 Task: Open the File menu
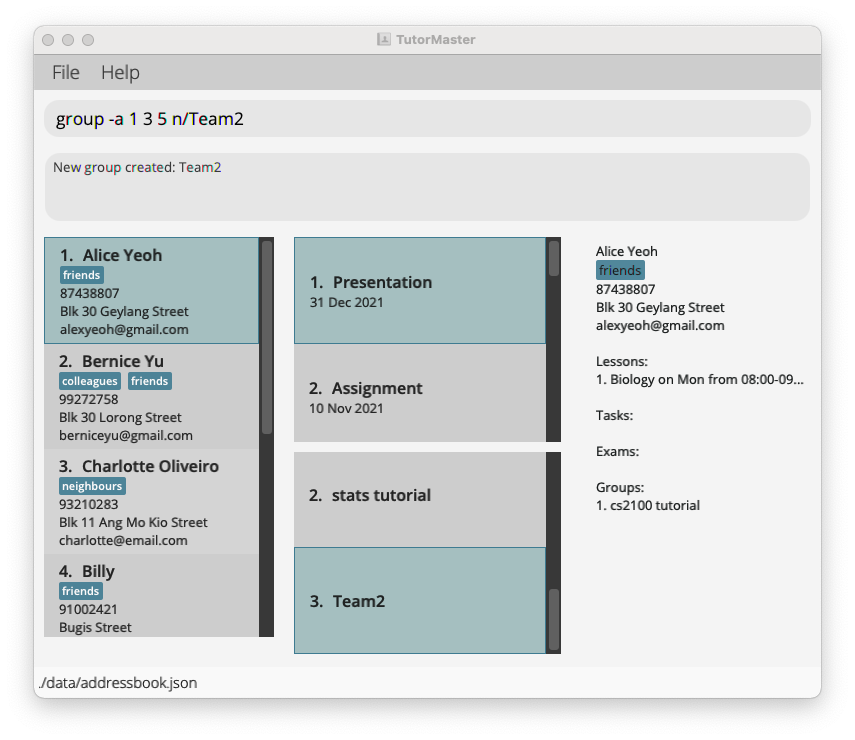[x=65, y=72]
